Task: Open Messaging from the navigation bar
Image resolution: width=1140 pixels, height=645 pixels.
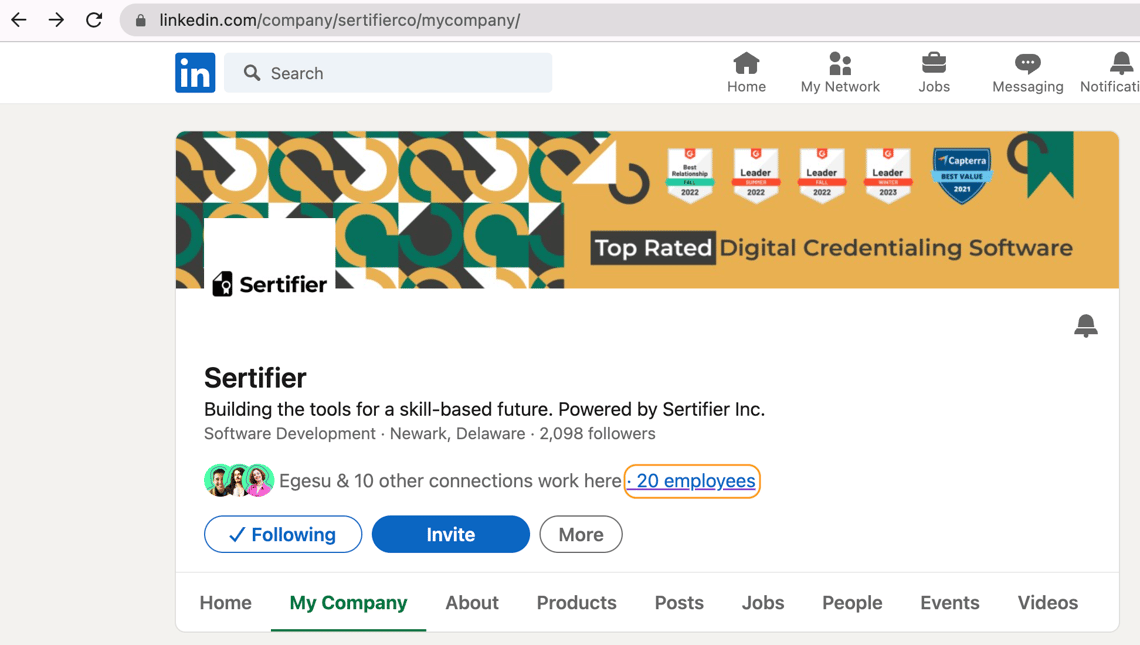Action: [1027, 72]
